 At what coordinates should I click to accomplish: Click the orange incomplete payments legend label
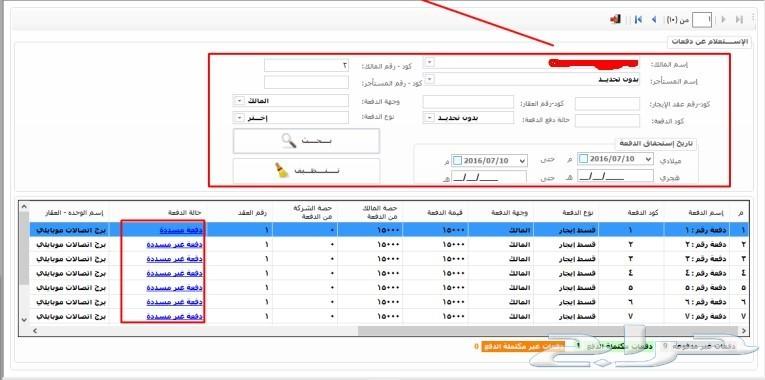tap(523, 346)
